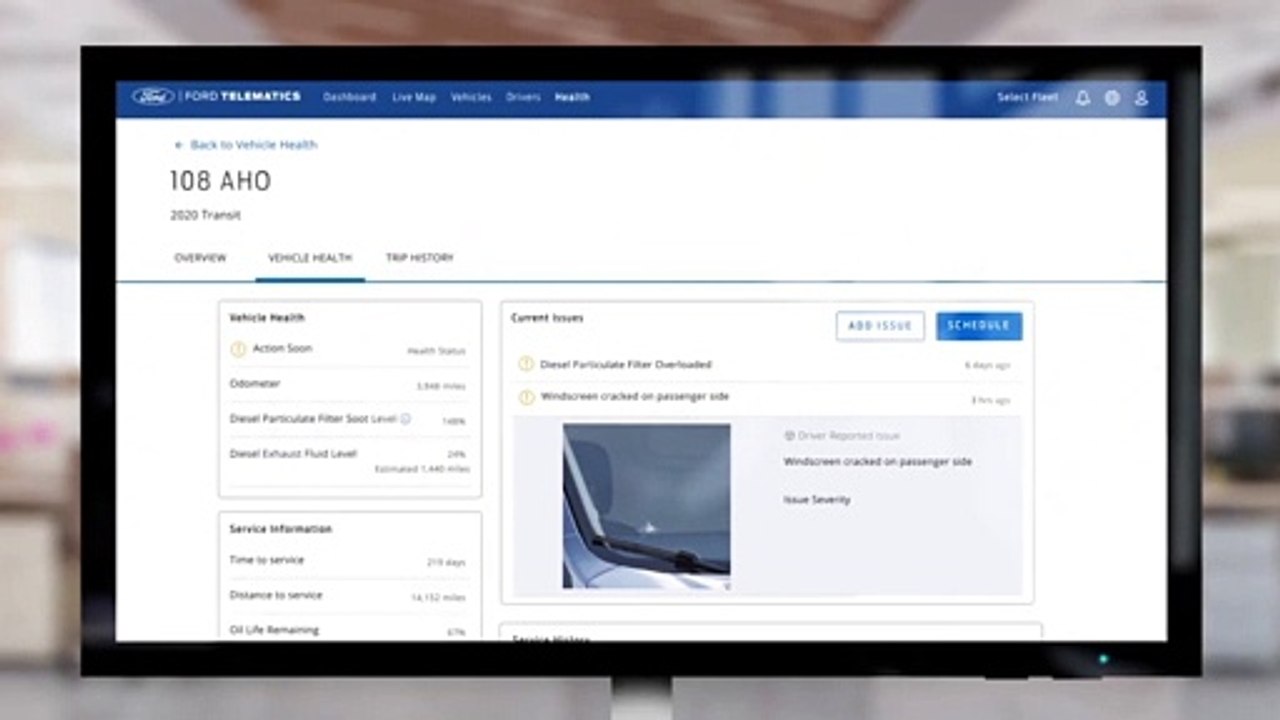1280x720 pixels.
Task: Click the Service Information heading
Action: [x=281, y=529]
